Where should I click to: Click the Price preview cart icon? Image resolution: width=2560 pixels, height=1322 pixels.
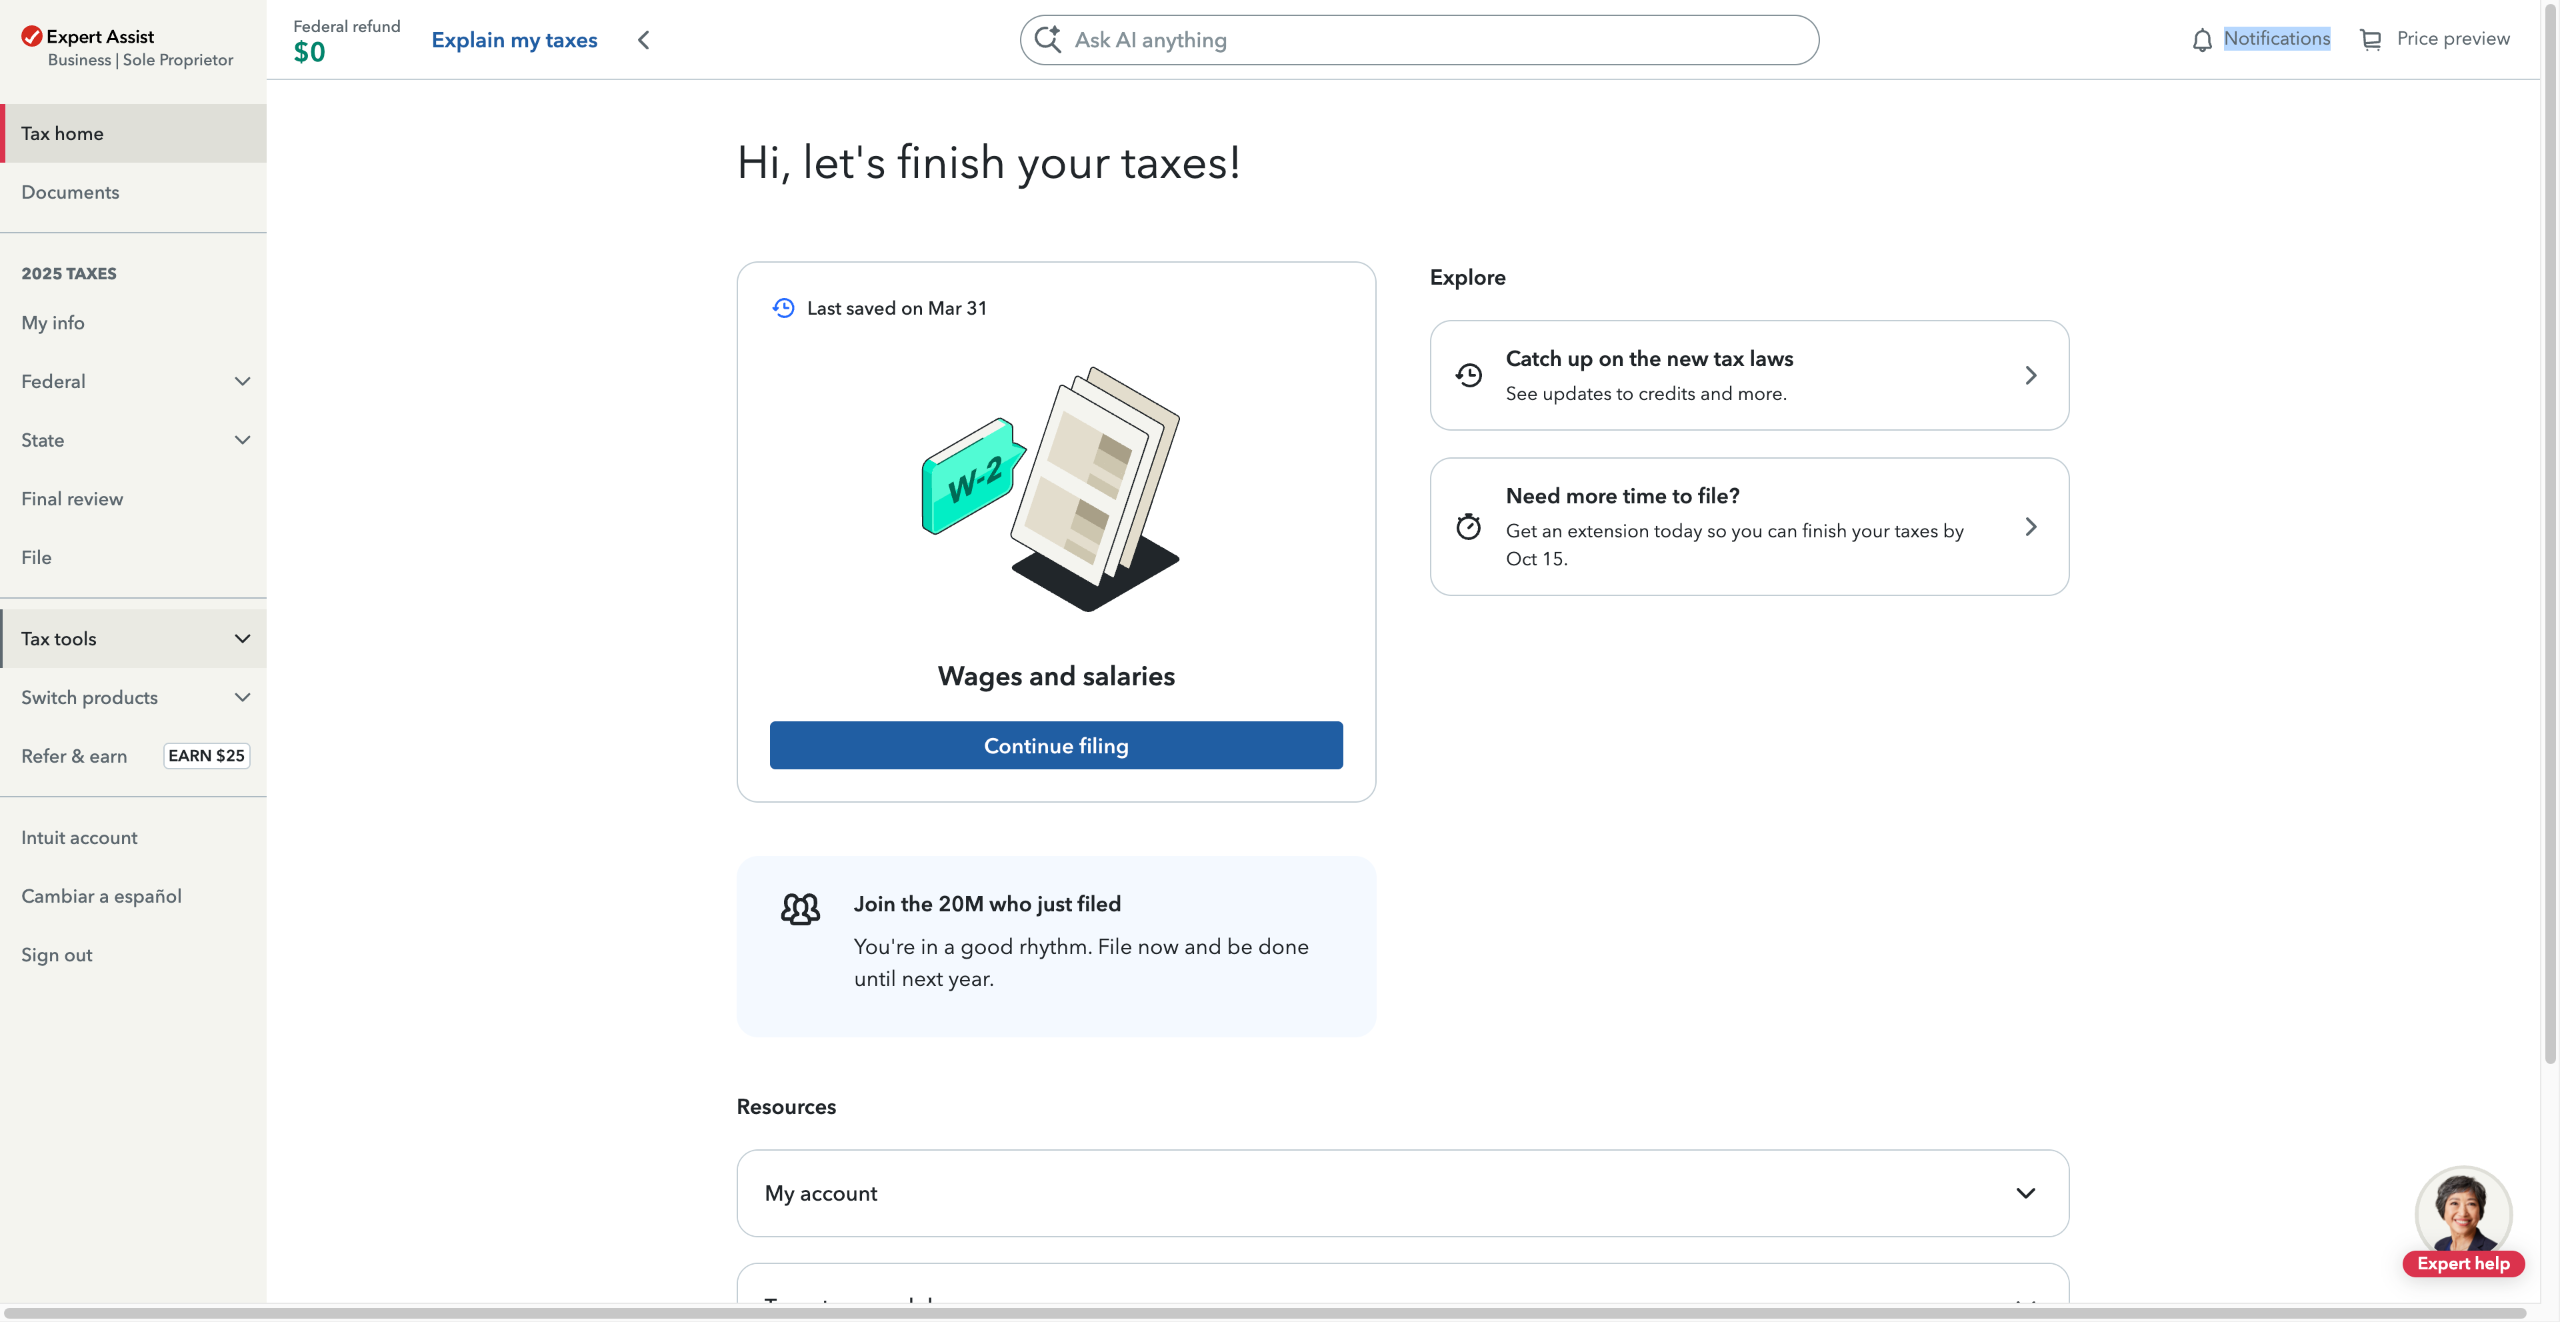coord(2370,40)
